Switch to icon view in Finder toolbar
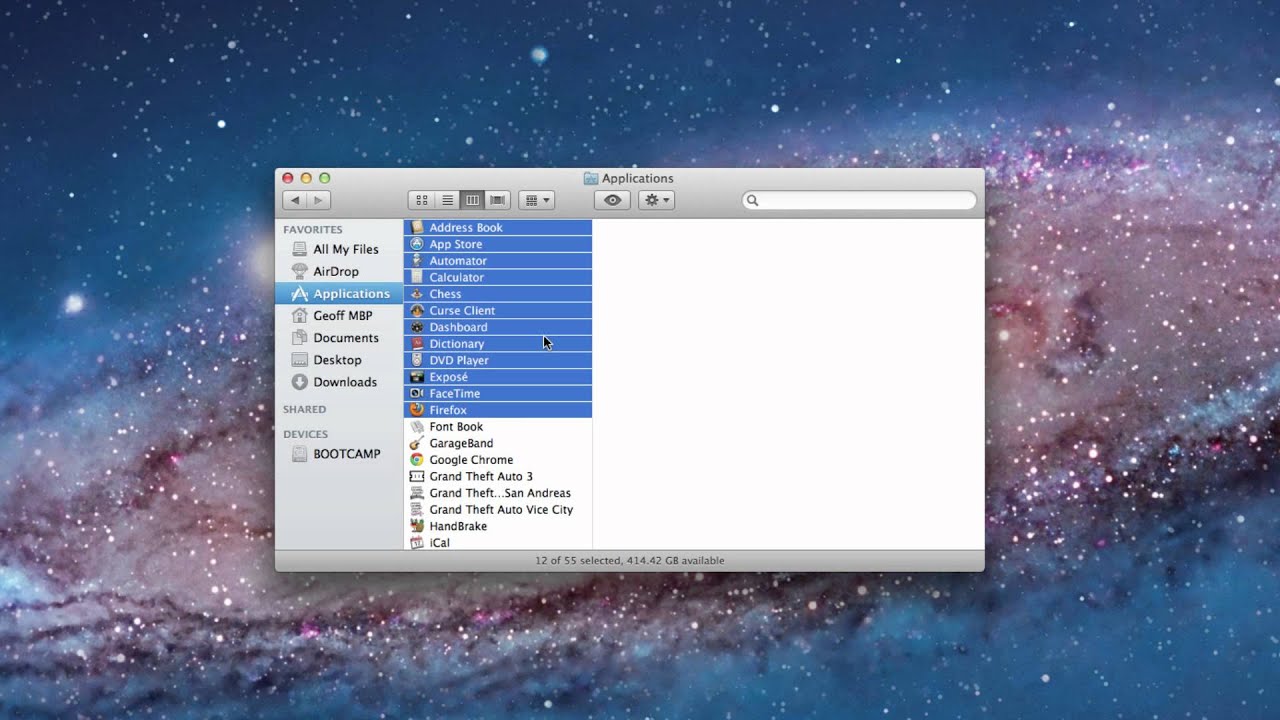This screenshot has height=720, width=1280. click(x=422, y=200)
